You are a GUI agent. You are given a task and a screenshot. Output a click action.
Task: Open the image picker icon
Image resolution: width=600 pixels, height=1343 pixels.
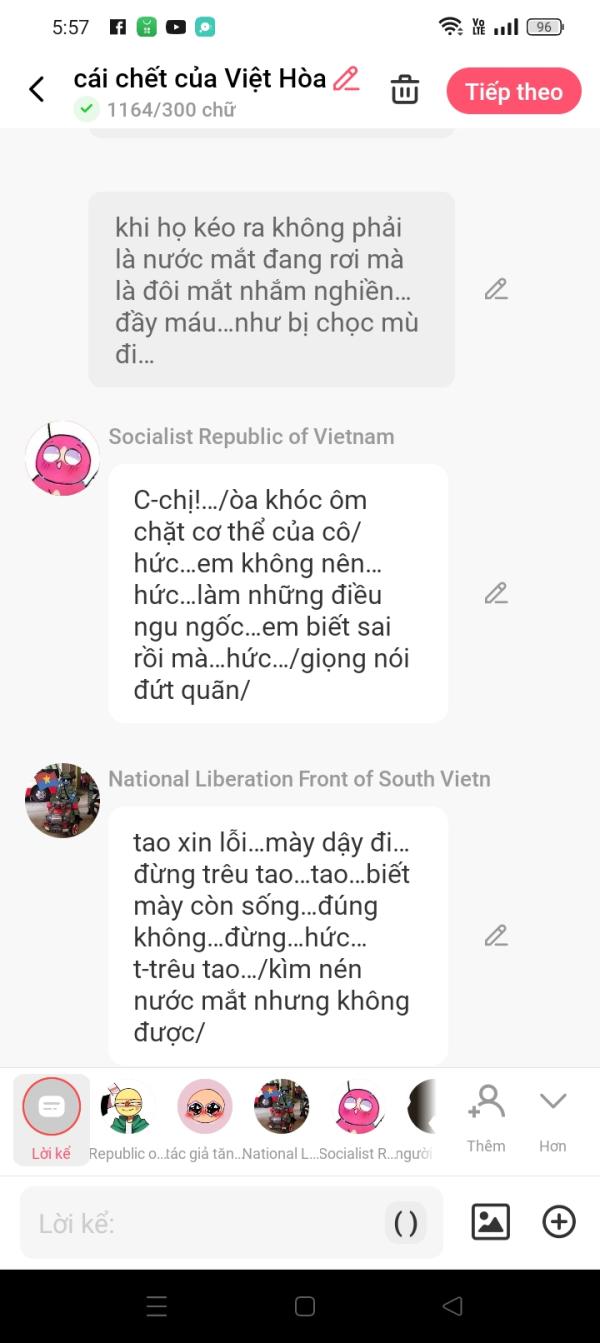coord(490,1222)
